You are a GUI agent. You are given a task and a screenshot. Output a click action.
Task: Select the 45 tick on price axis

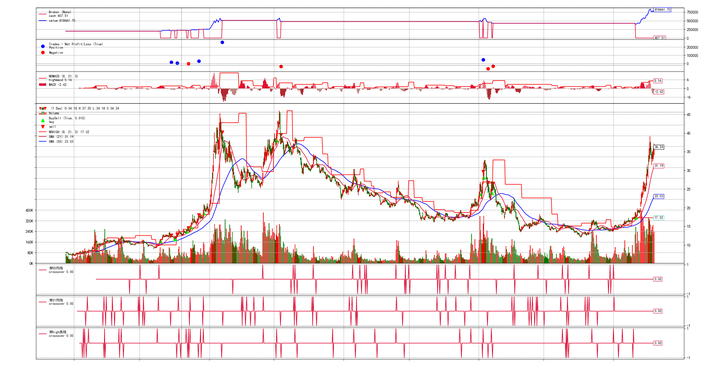click(689, 114)
